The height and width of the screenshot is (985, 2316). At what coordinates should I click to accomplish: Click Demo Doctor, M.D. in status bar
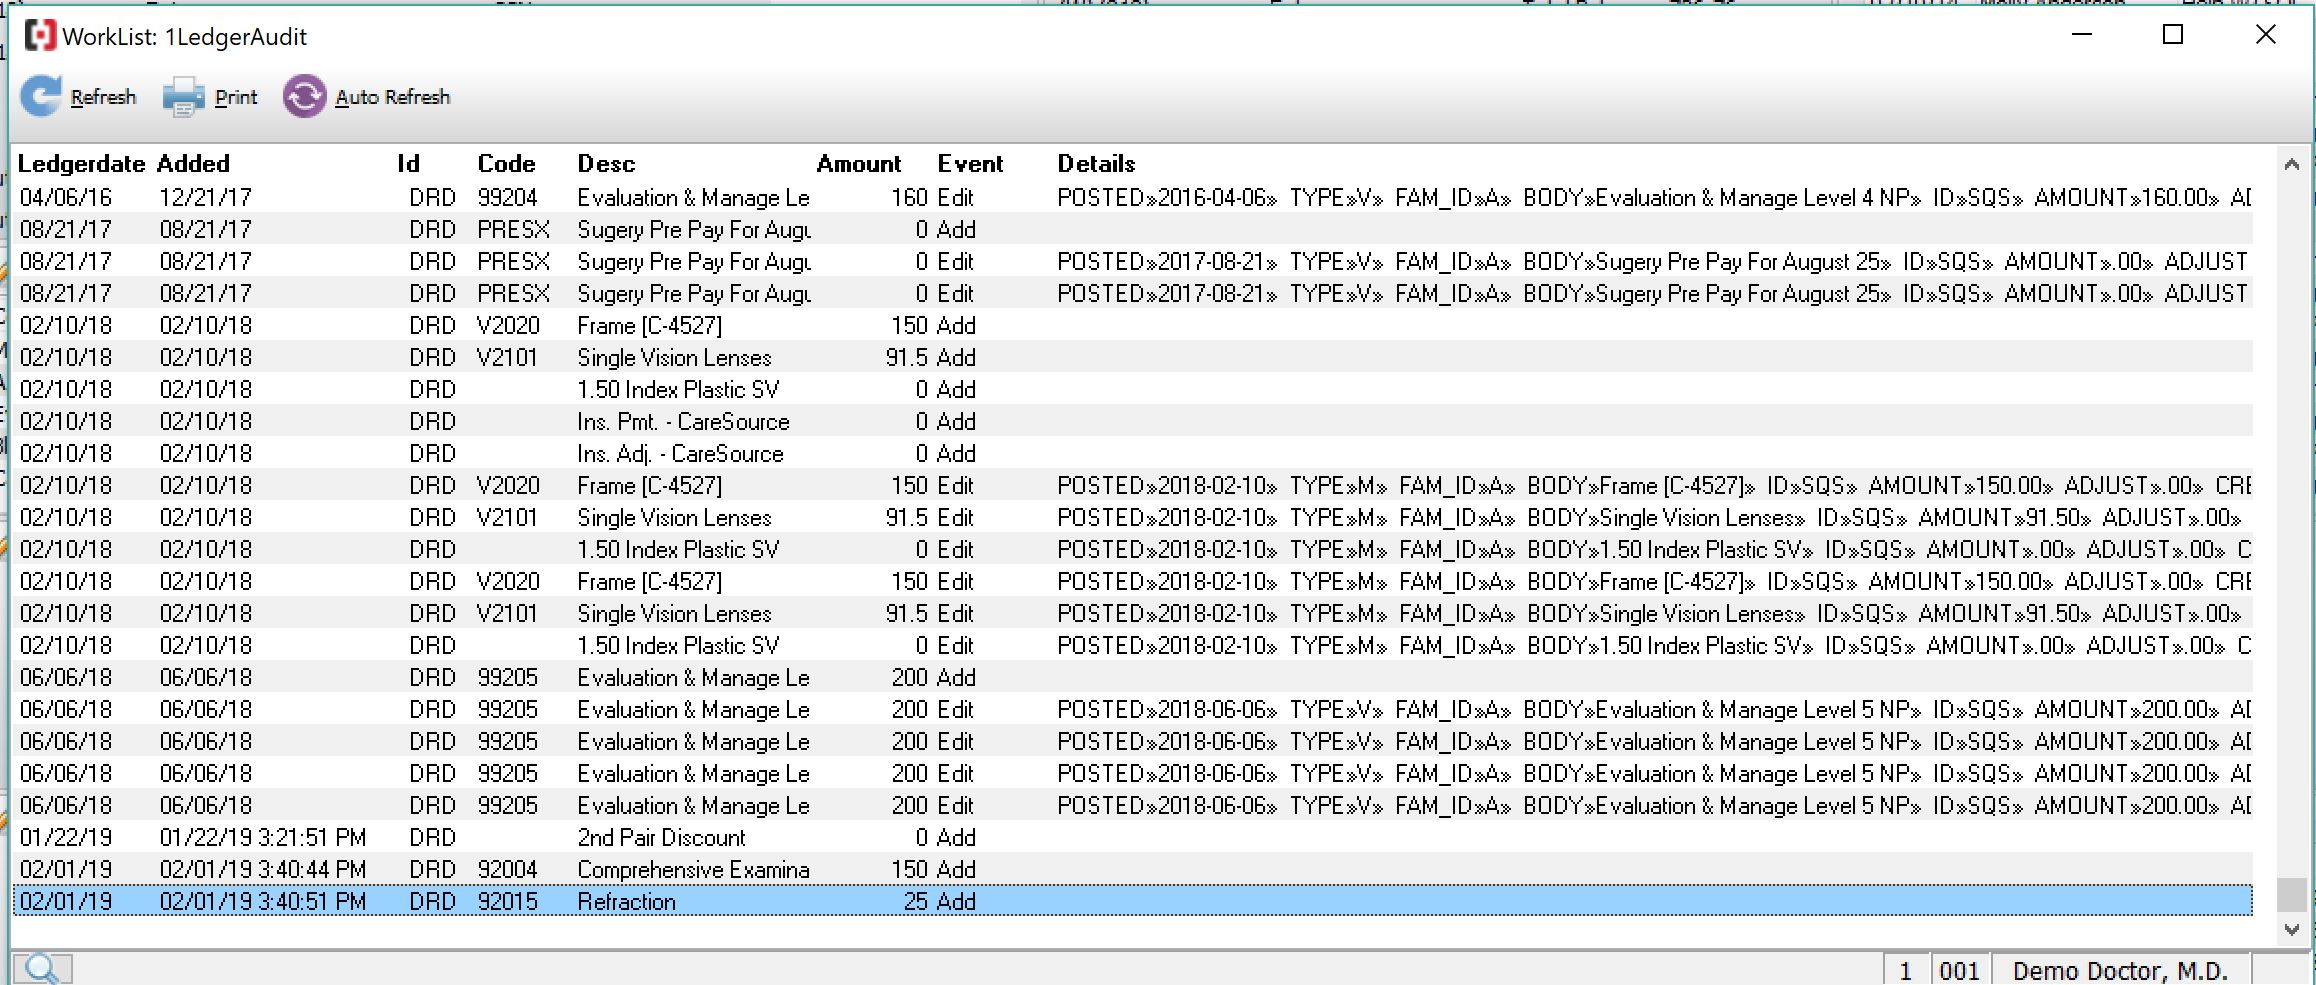[2119, 971]
